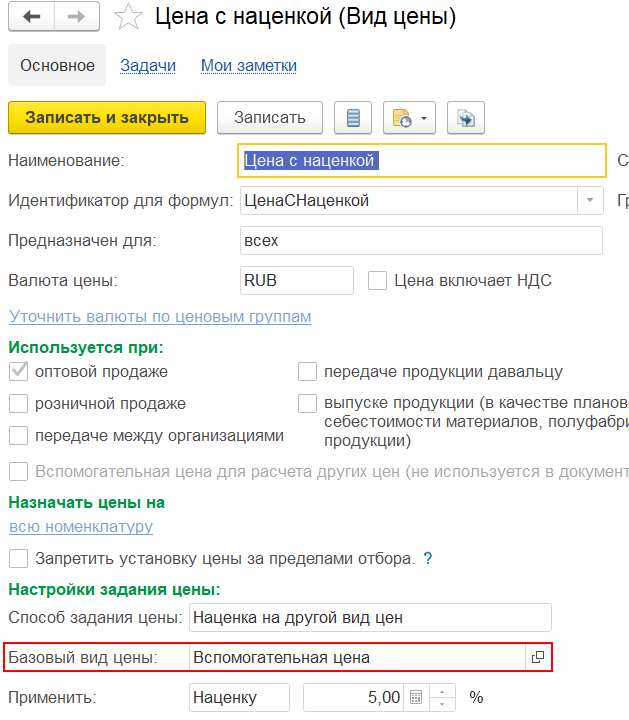Click the Записать и закрыть button
This screenshot has width=629, height=720.
point(107,118)
